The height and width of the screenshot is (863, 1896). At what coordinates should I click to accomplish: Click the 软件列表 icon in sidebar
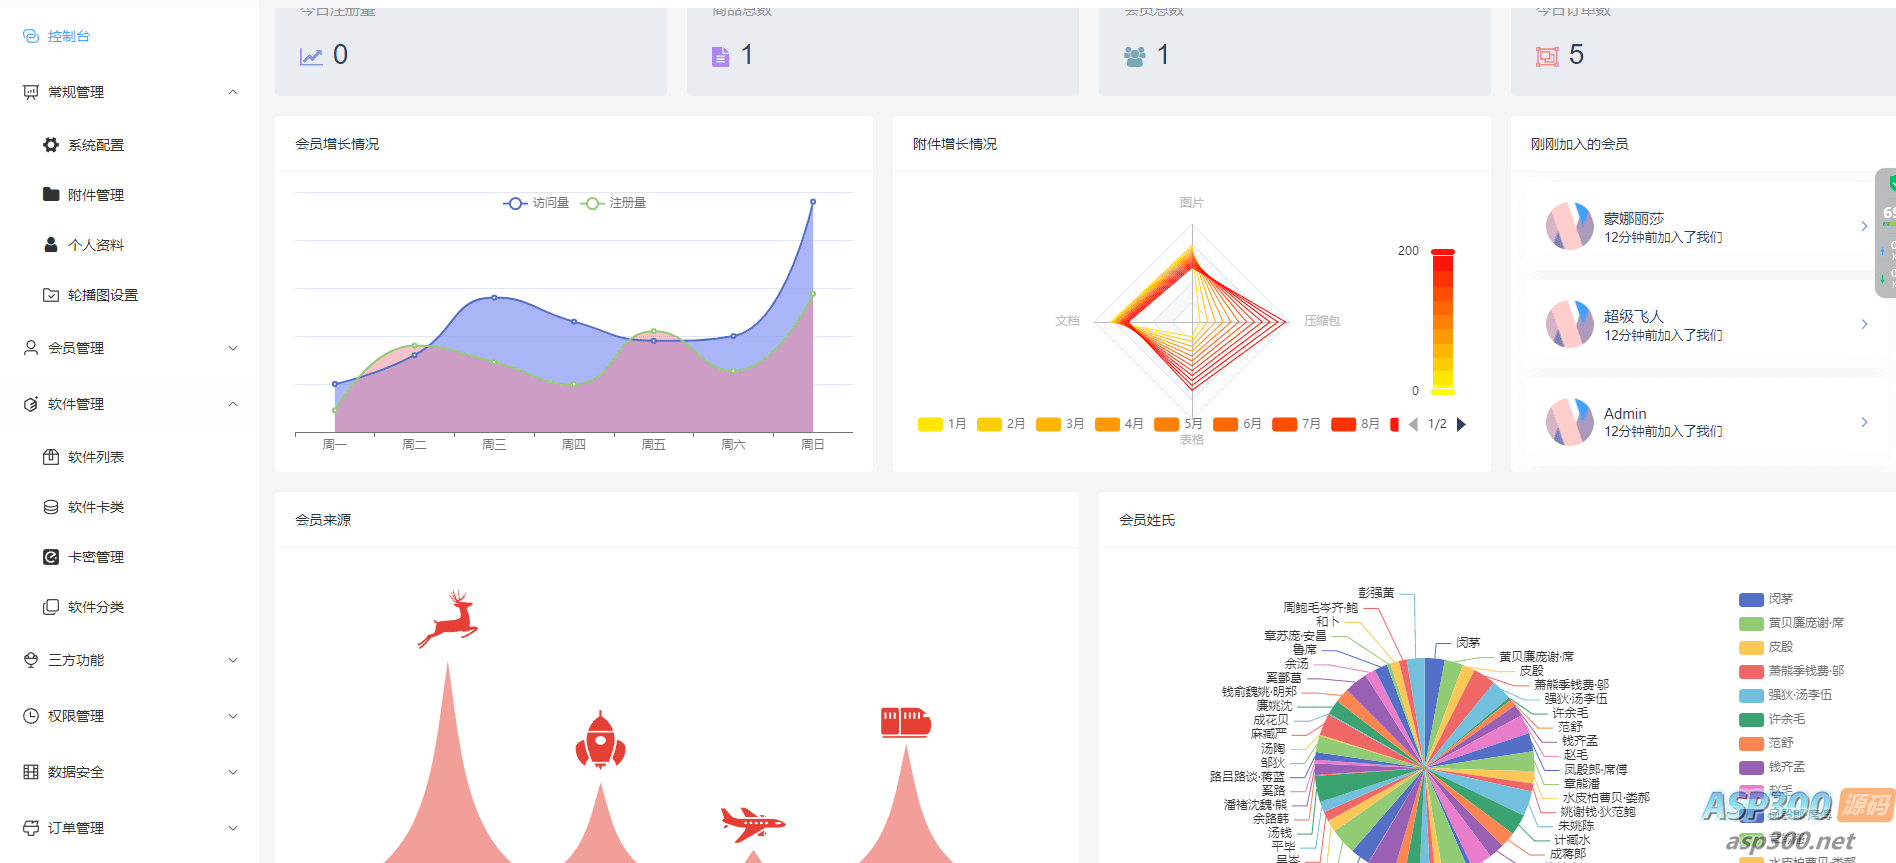point(51,457)
